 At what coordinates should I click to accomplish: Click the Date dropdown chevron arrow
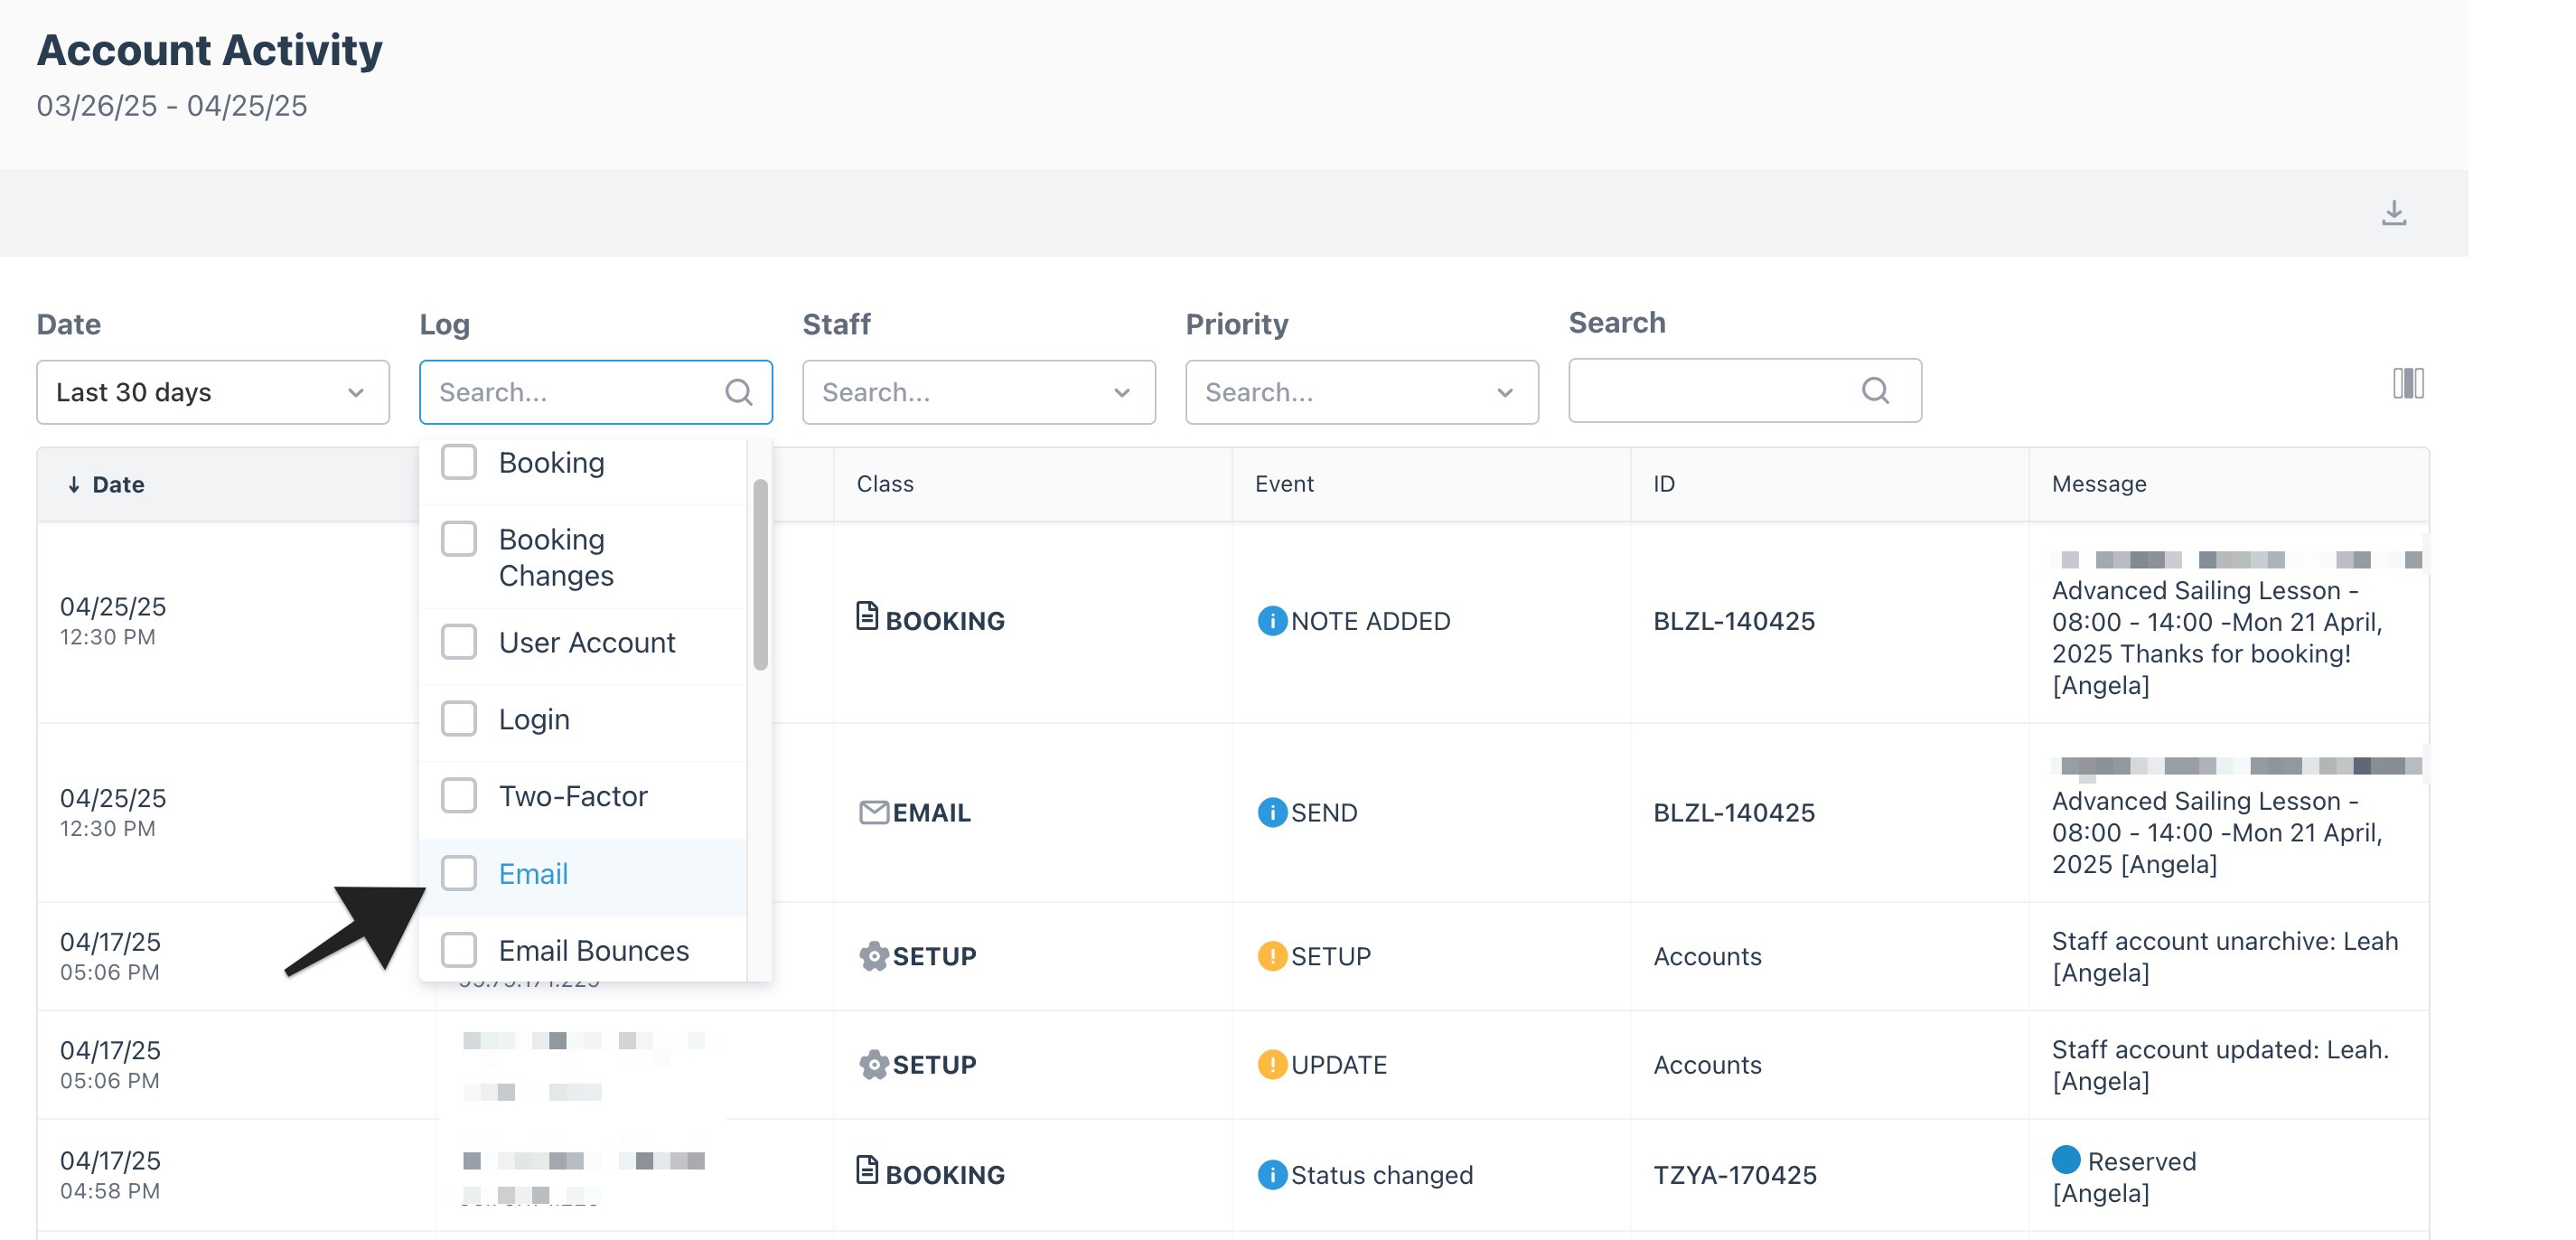(x=356, y=393)
